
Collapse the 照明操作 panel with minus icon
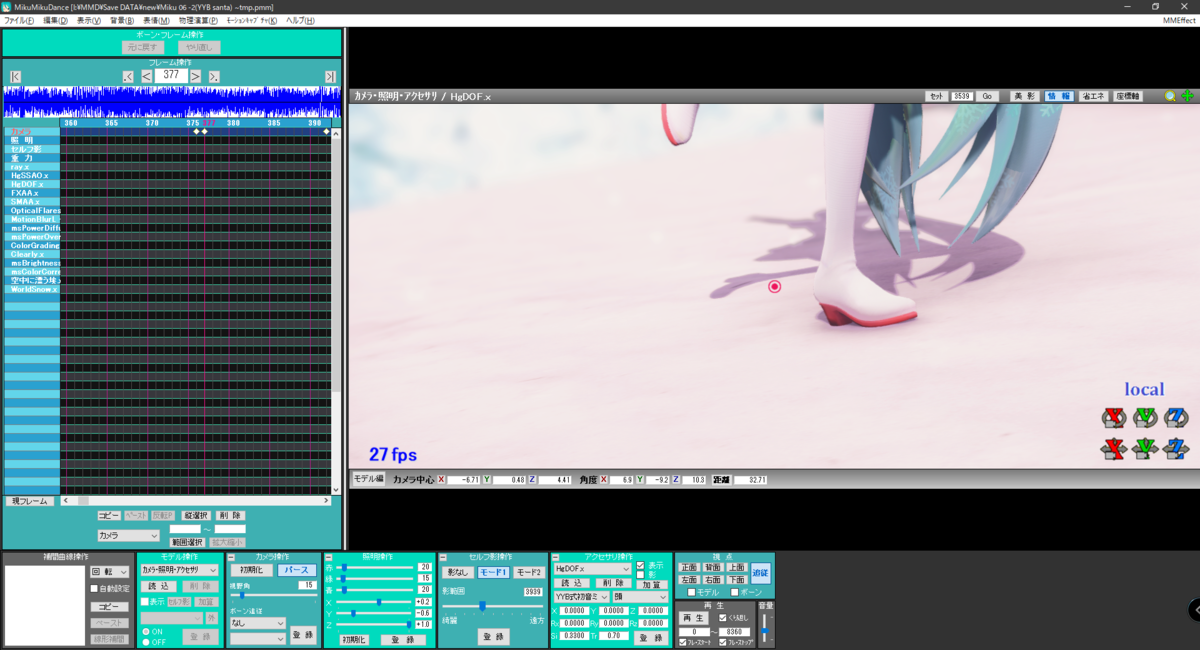329,557
